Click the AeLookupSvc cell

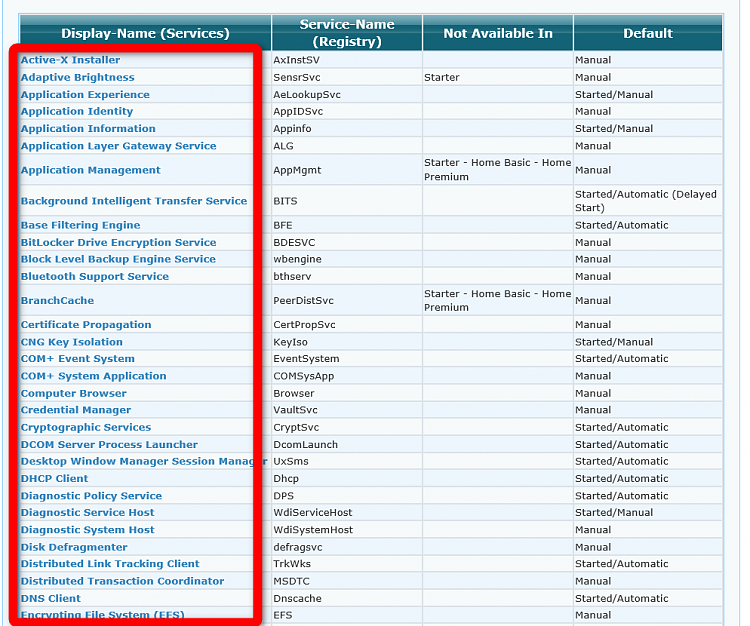click(347, 94)
